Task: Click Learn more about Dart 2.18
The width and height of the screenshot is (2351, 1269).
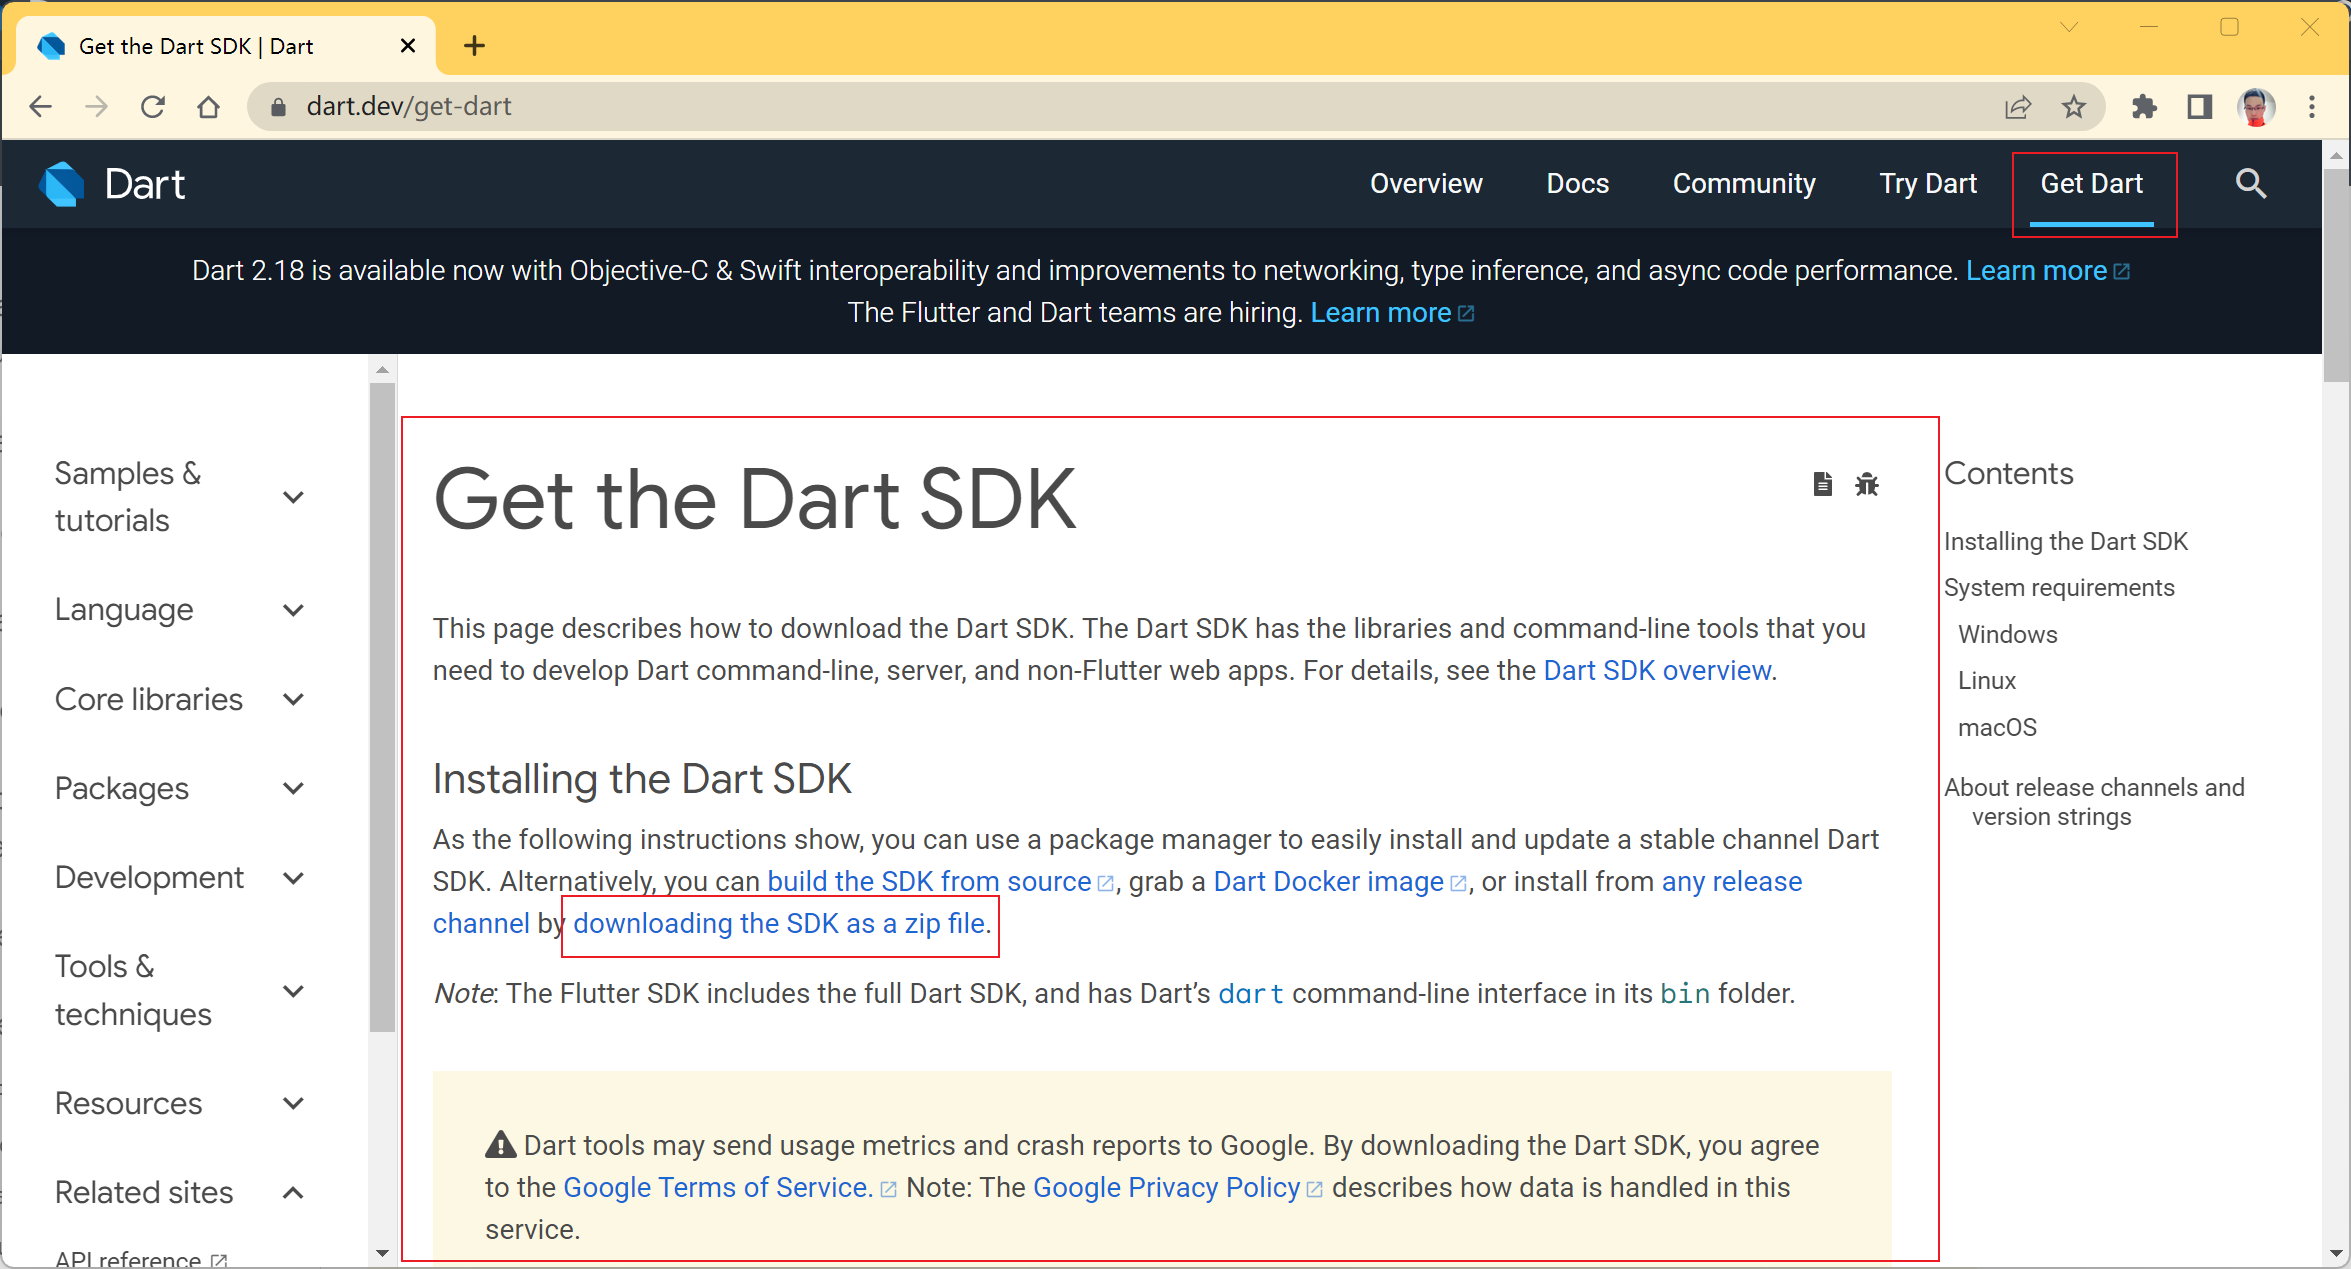Action: [x=2047, y=271]
